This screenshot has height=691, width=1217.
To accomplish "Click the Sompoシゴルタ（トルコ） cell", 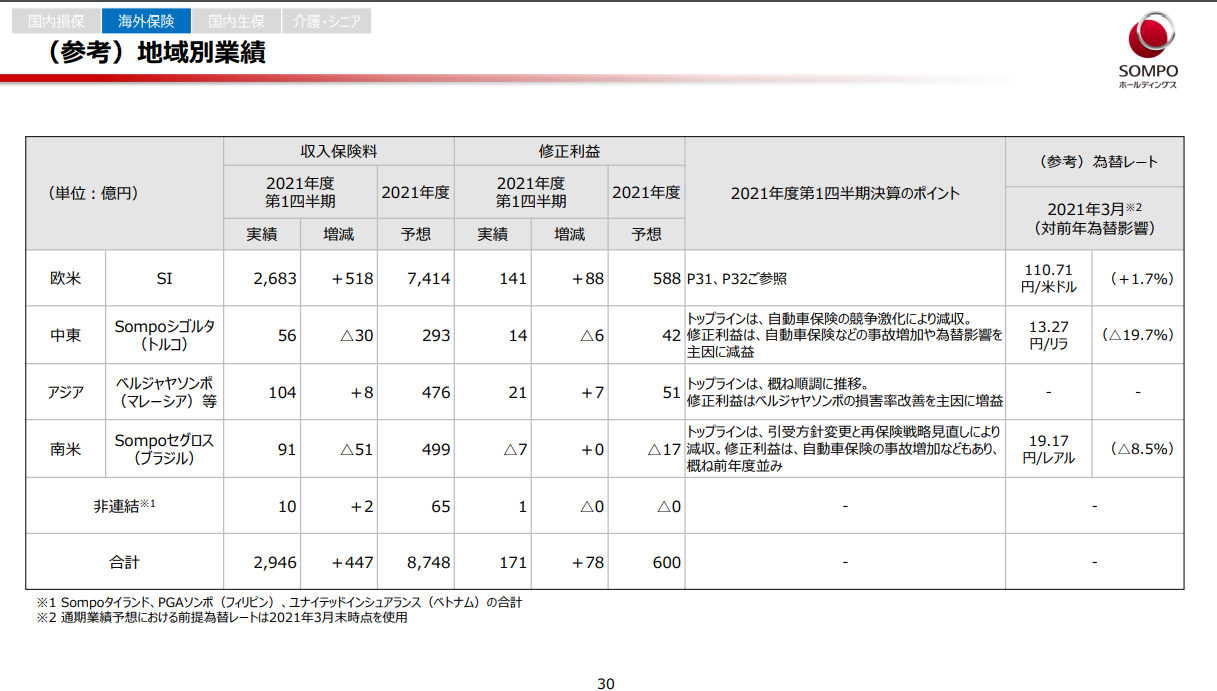I will tap(164, 336).
